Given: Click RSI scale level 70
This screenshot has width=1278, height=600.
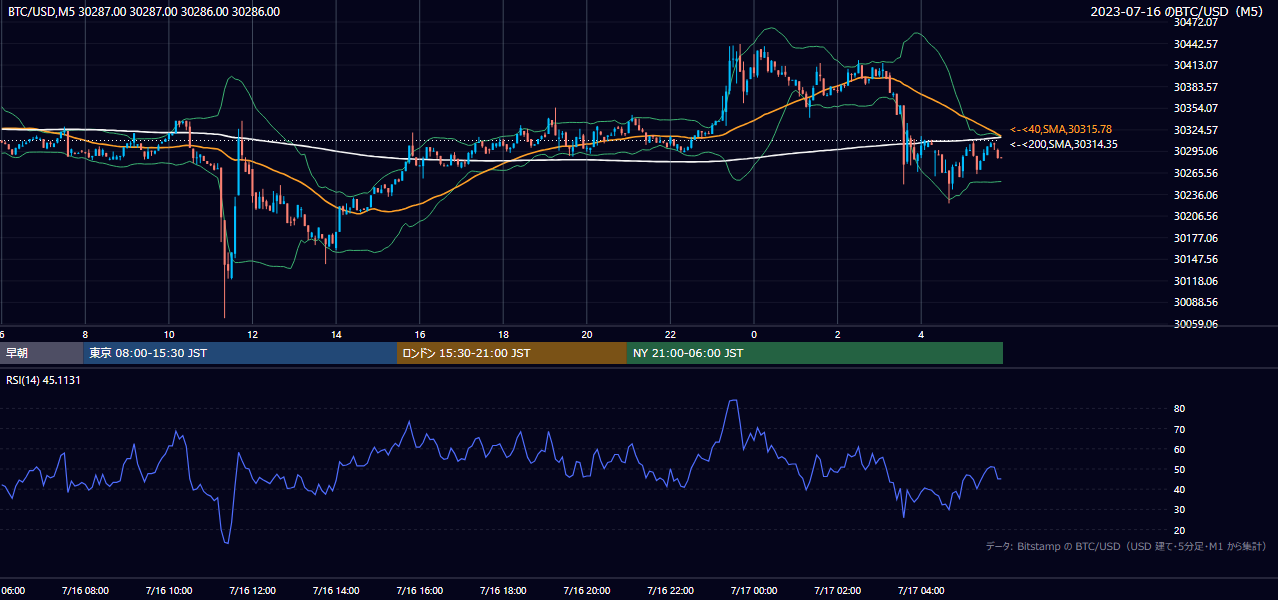Looking at the screenshot, I should [1180, 429].
